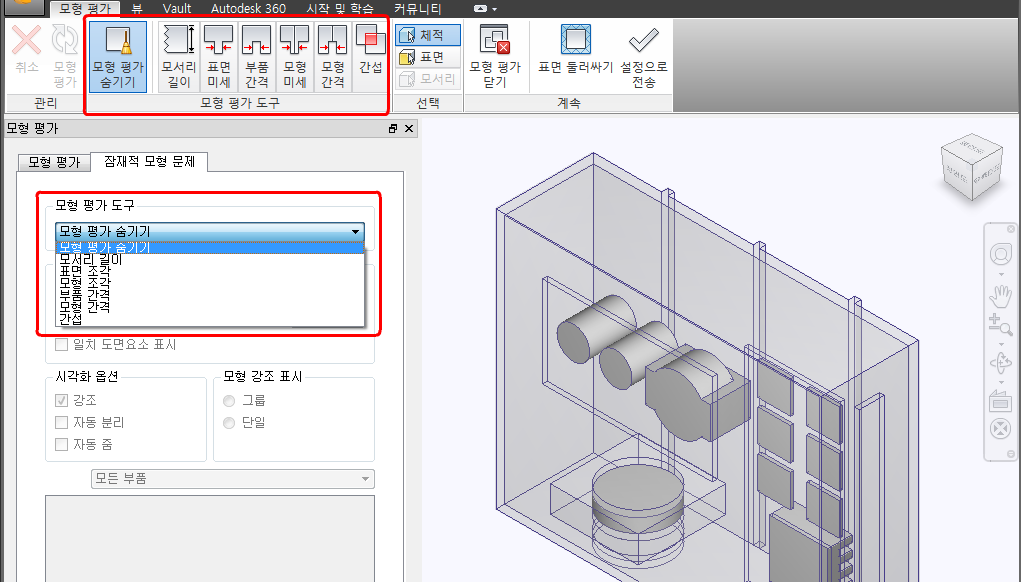This screenshot has height=582, width=1021.
Task: Click the 계속 ribbon panel label
Action: tap(568, 103)
